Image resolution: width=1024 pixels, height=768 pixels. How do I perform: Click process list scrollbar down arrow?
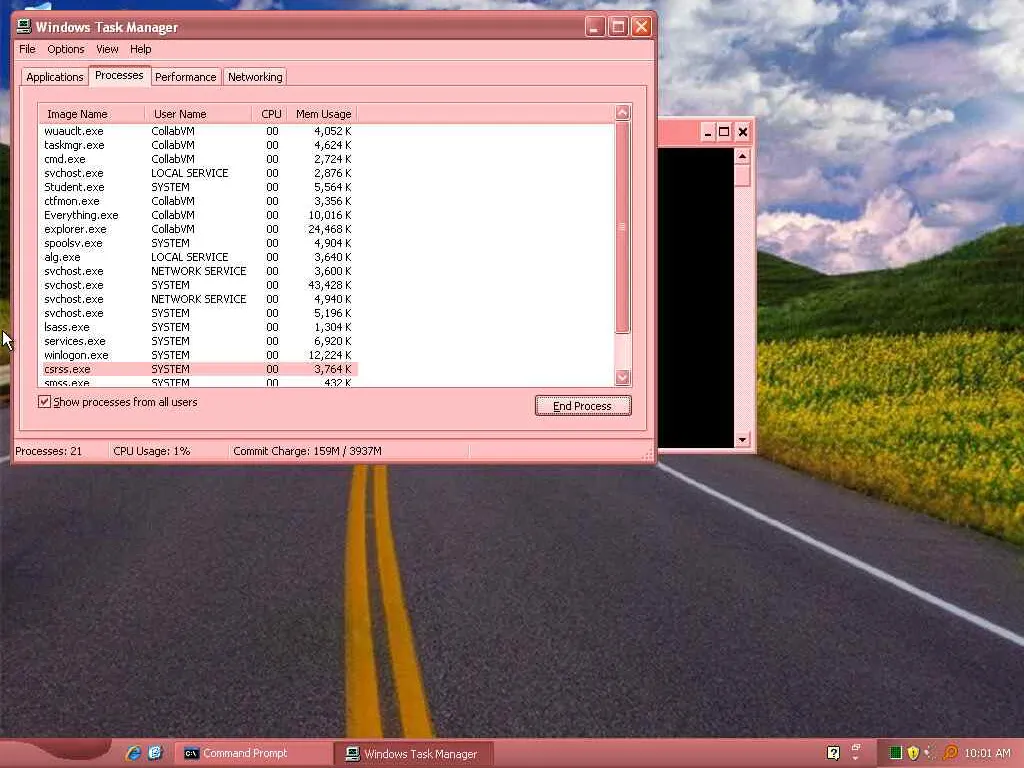622,377
